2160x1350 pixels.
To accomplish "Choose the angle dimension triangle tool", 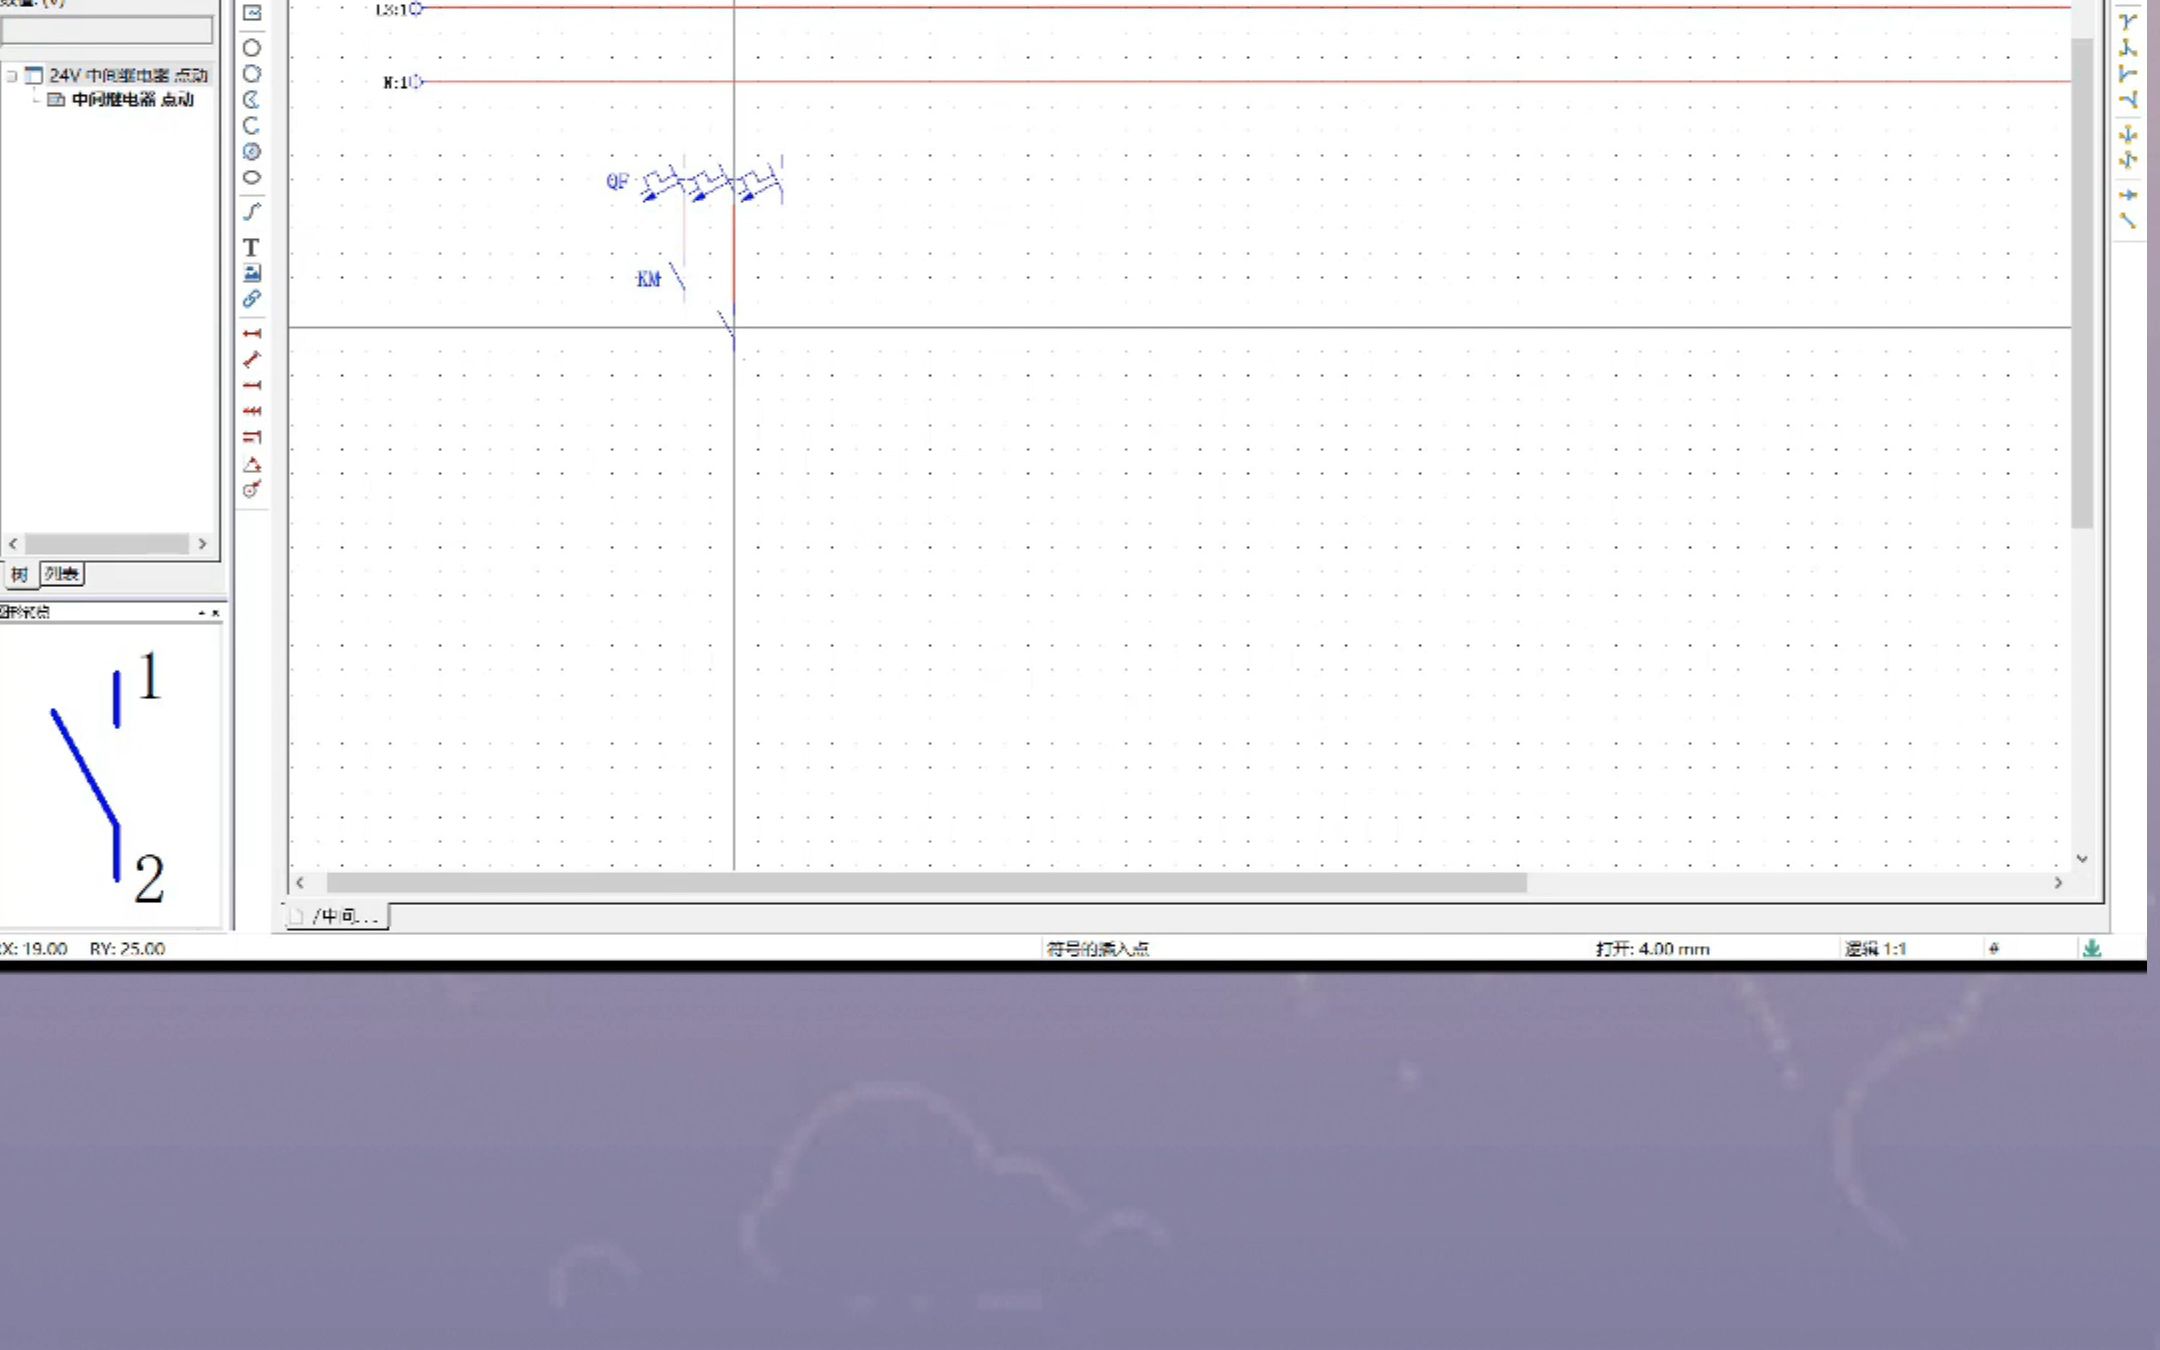I will [x=251, y=464].
